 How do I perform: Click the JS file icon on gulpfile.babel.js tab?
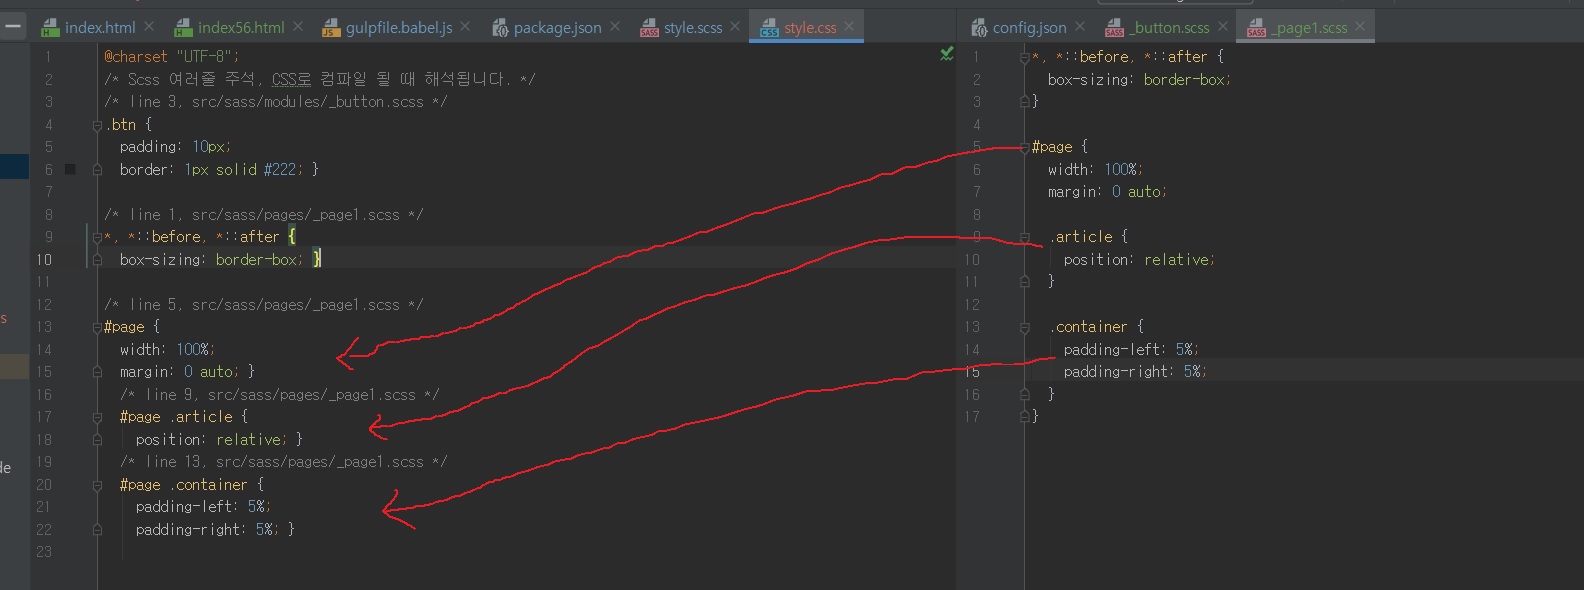331,28
